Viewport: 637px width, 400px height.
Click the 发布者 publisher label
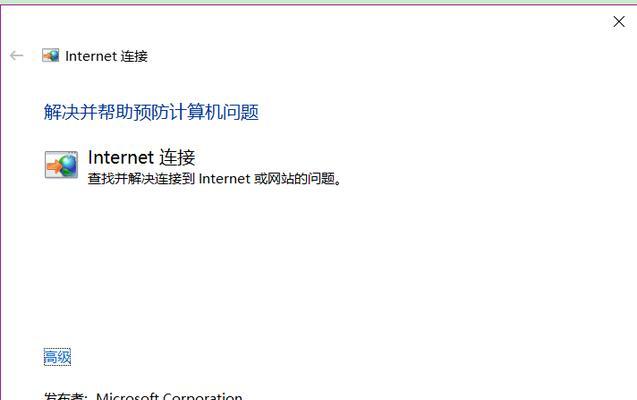65,396
